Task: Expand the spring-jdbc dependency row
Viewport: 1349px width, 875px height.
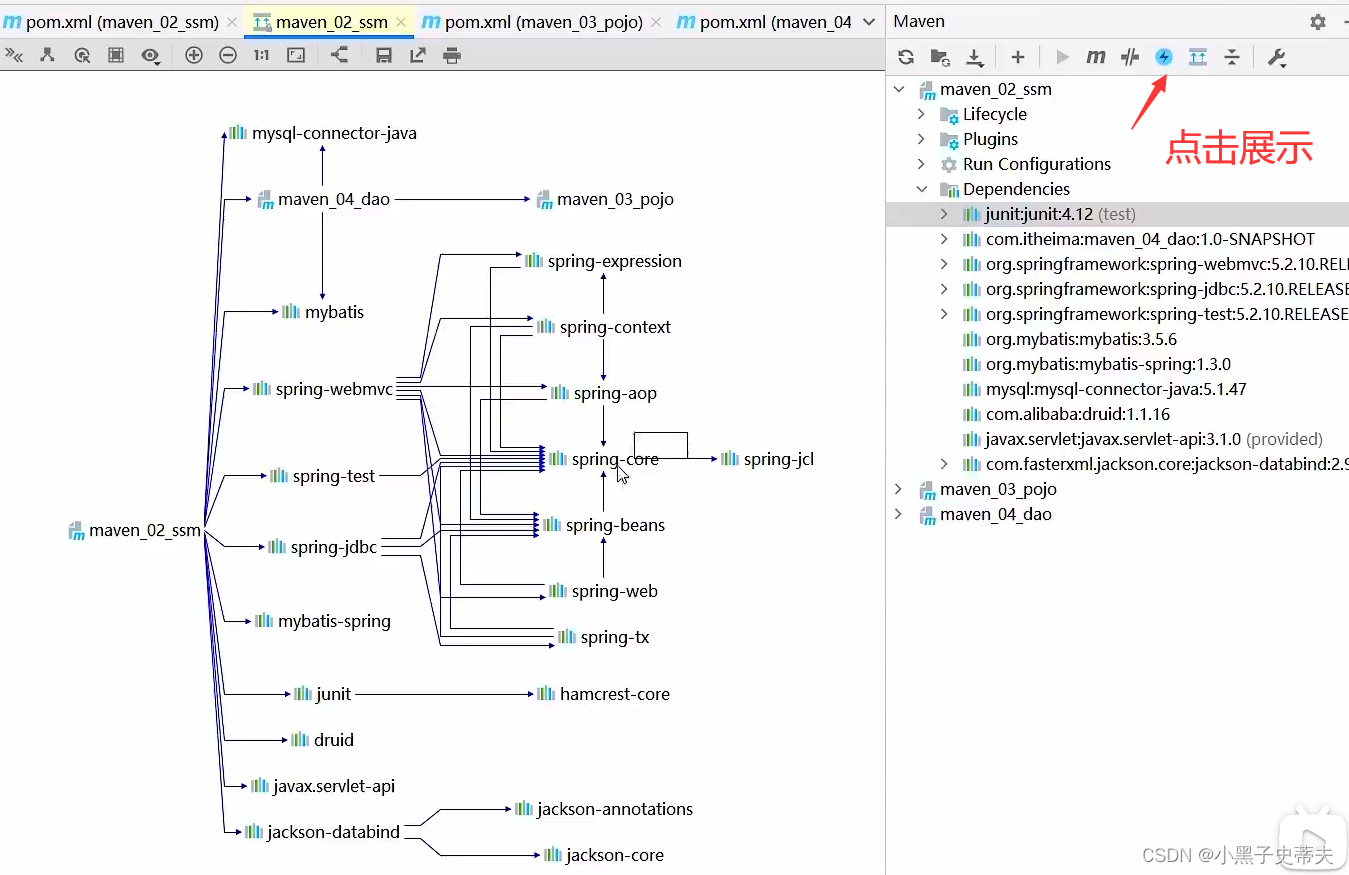Action: [x=944, y=289]
